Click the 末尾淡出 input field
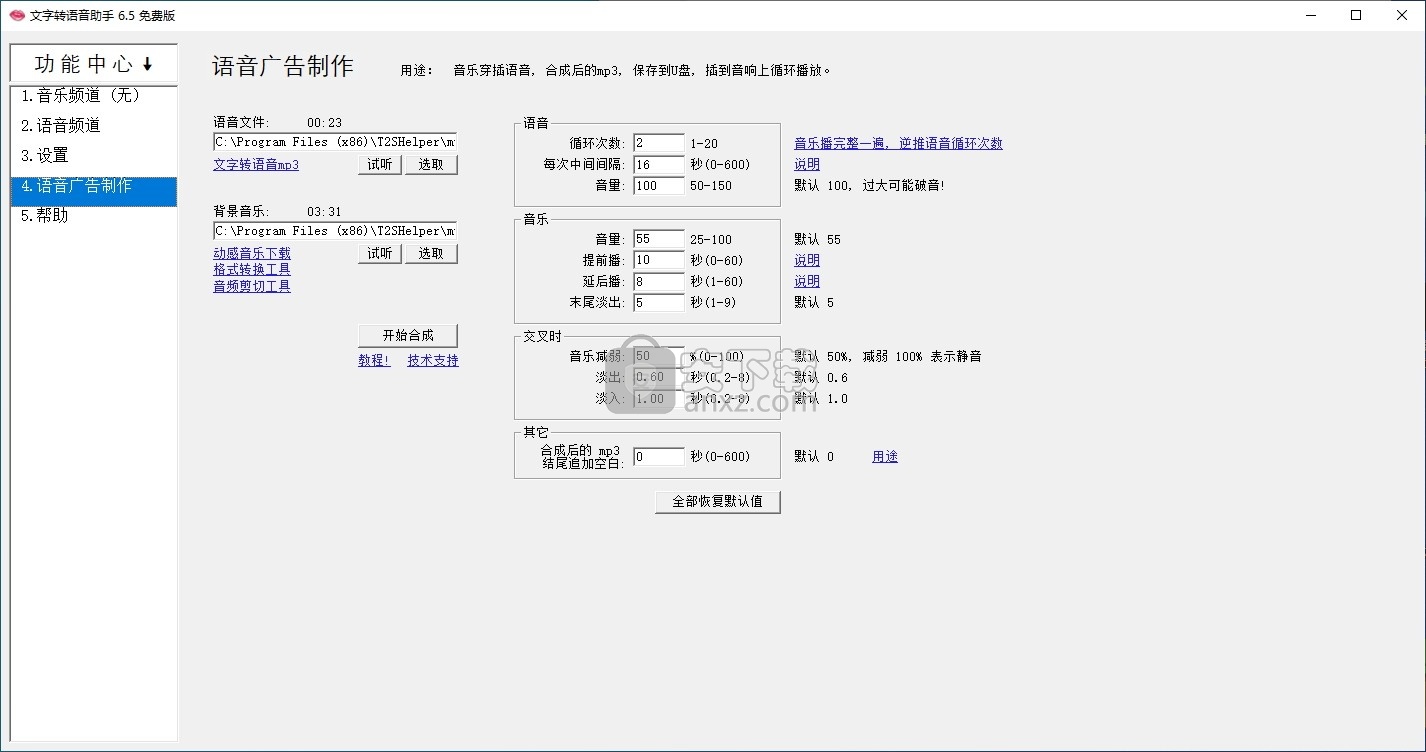 659,302
